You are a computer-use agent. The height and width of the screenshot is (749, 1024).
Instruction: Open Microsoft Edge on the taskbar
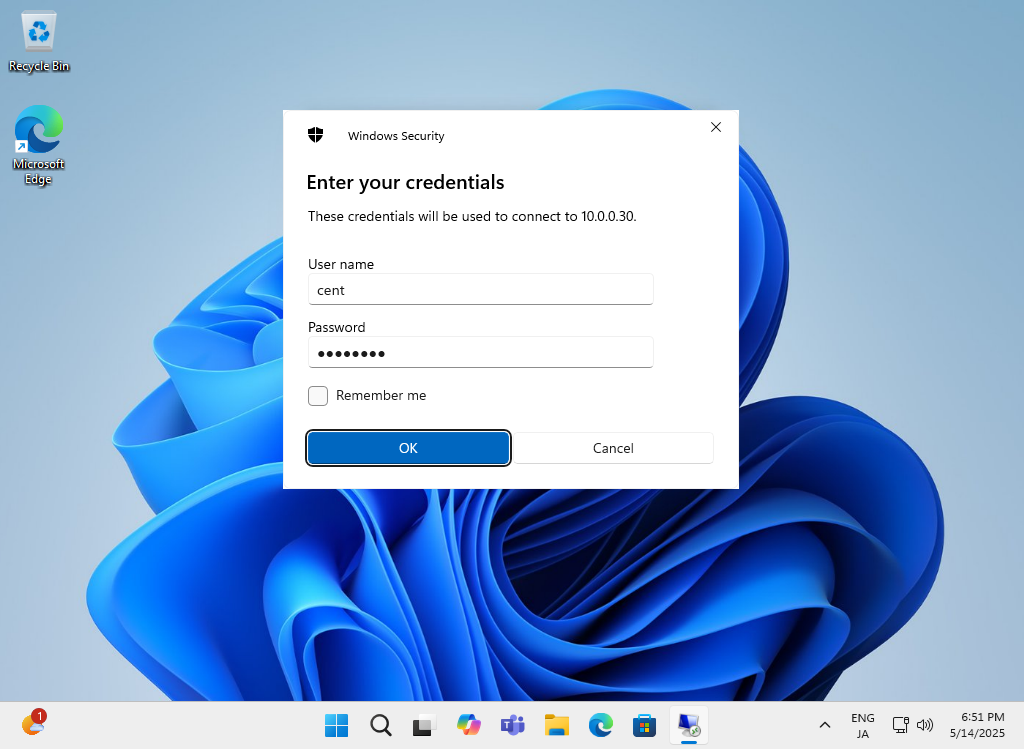[x=600, y=725]
